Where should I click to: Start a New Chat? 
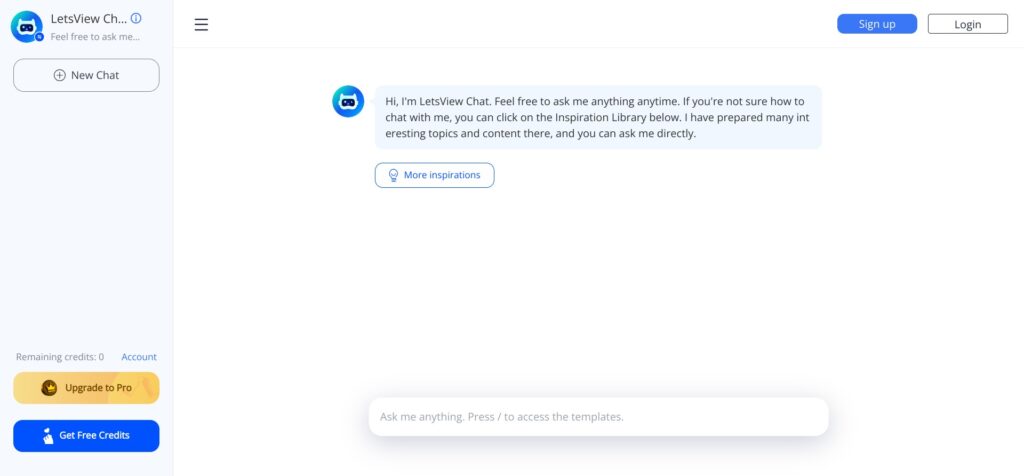point(86,75)
